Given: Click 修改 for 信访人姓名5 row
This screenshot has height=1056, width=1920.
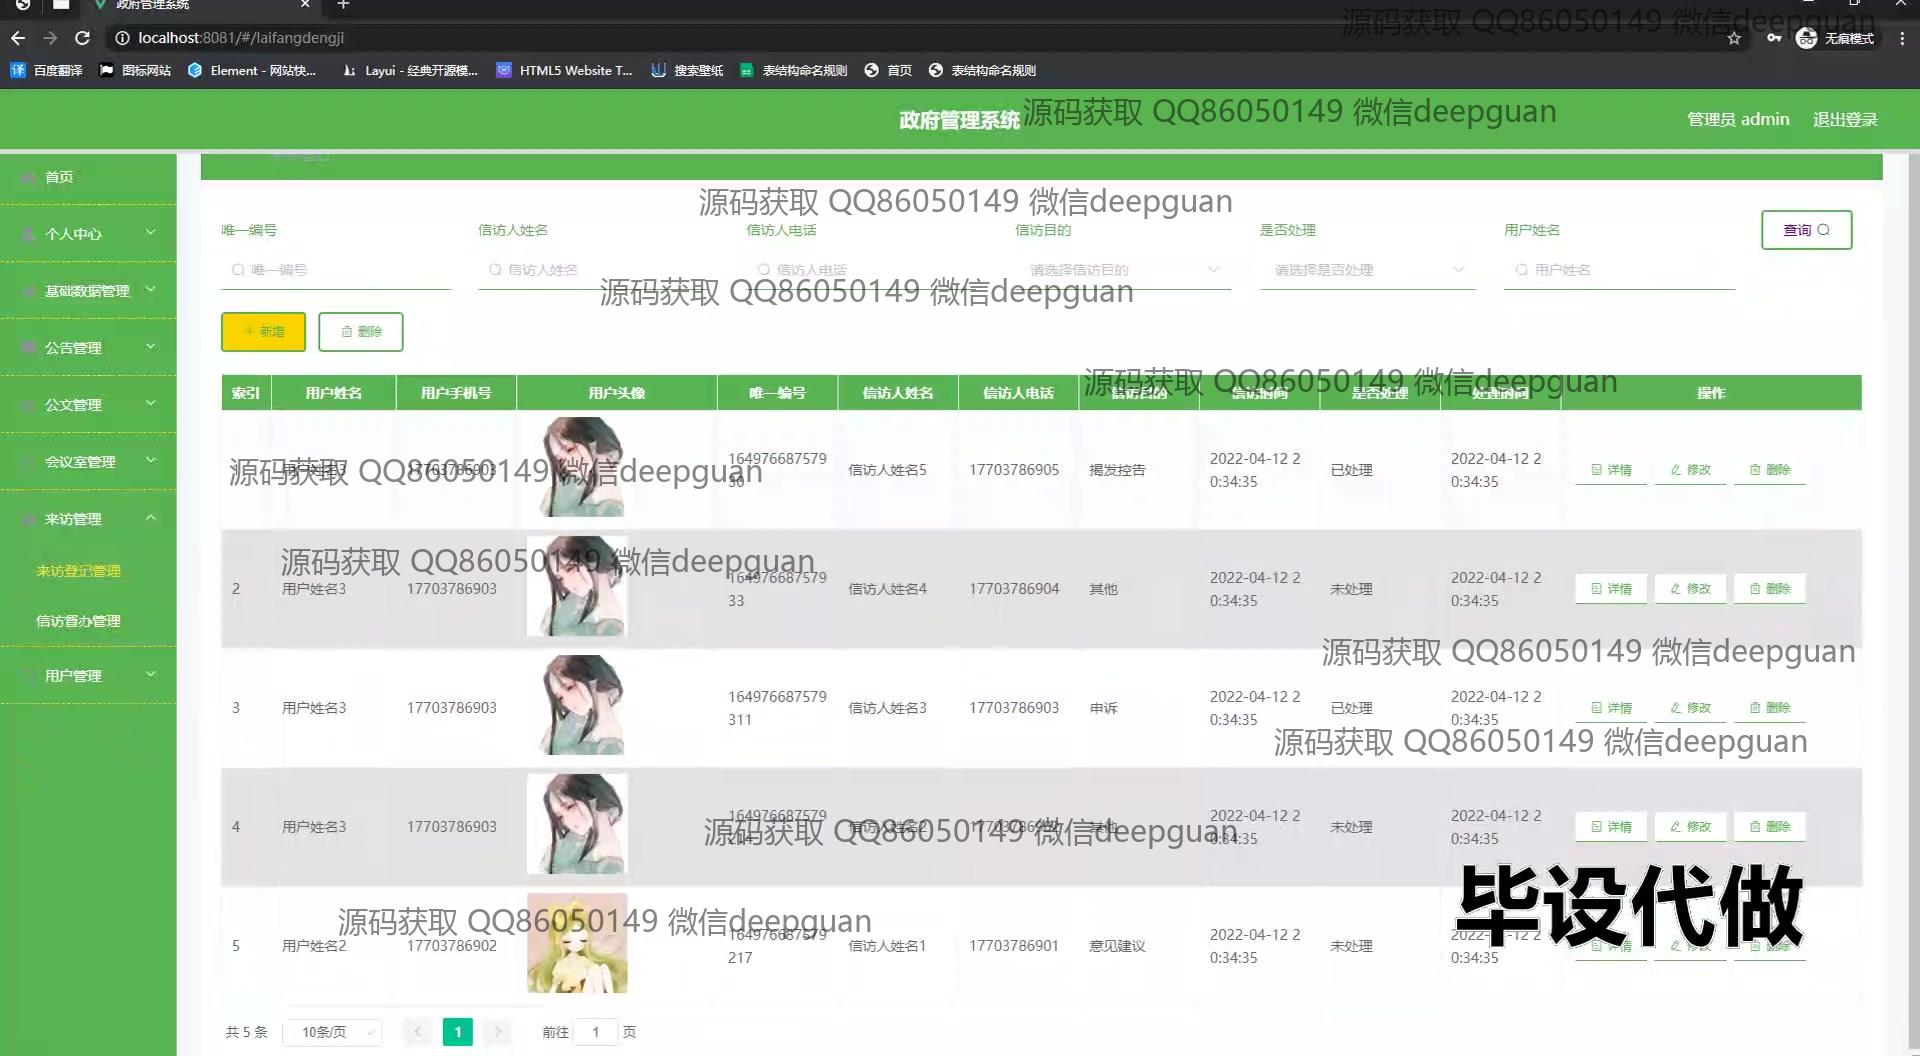Looking at the screenshot, I should (1690, 470).
